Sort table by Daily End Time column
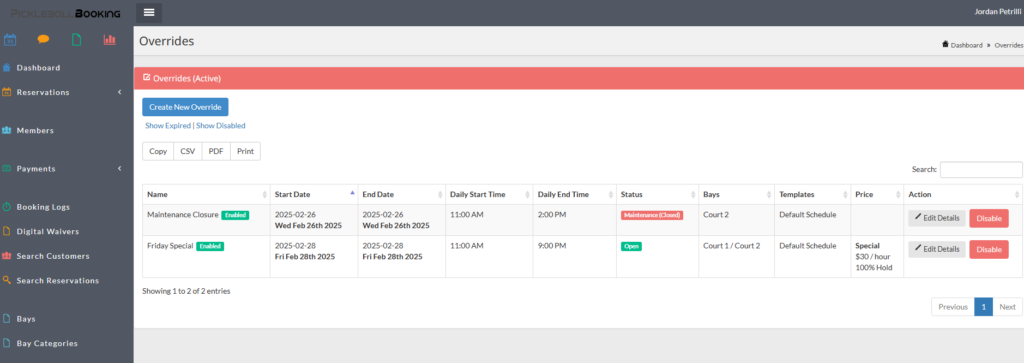The width and height of the screenshot is (1024, 363). point(575,194)
